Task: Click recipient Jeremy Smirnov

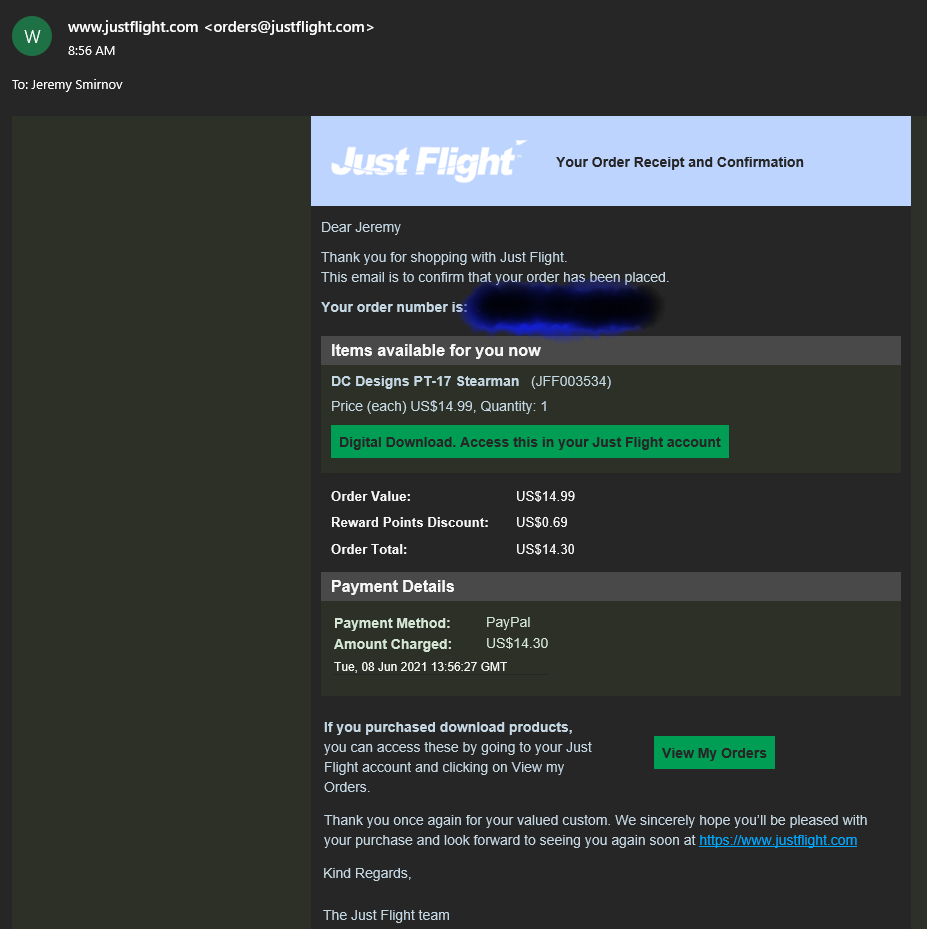Action: (x=77, y=85)
